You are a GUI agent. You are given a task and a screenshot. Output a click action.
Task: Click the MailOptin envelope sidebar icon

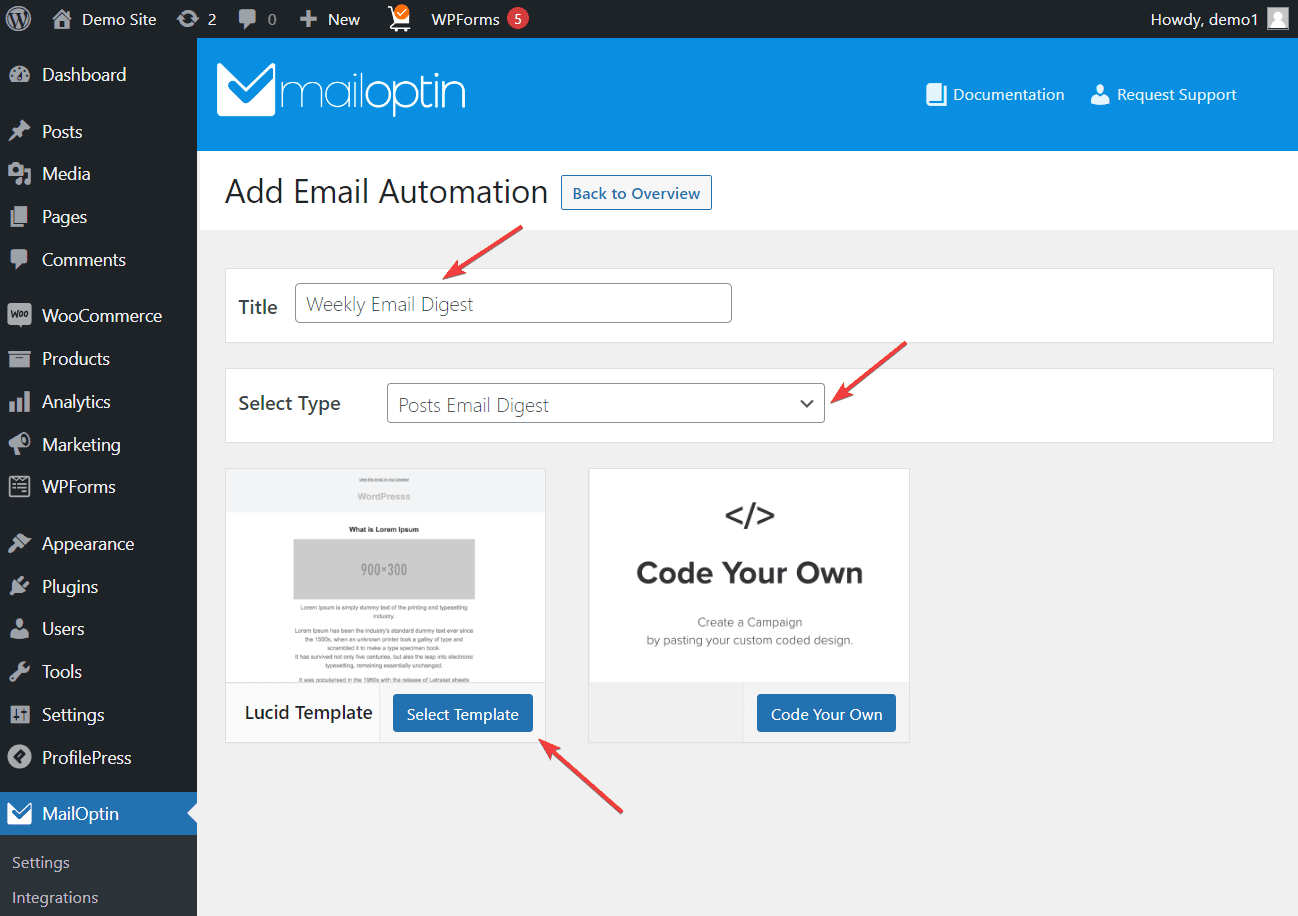pos(19,814)
